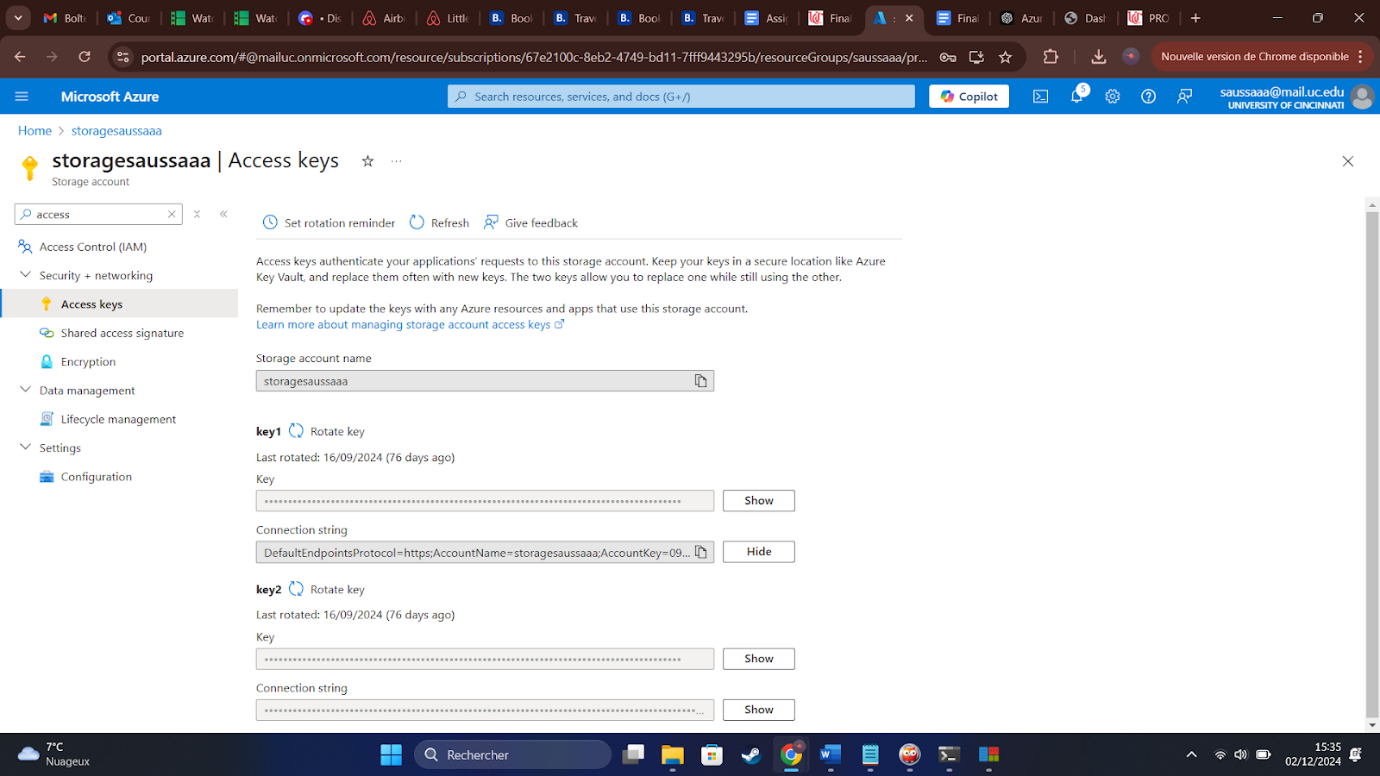Switch to the PRO browser tab
Screen dimensions: 1380x776
point(1147,18)
